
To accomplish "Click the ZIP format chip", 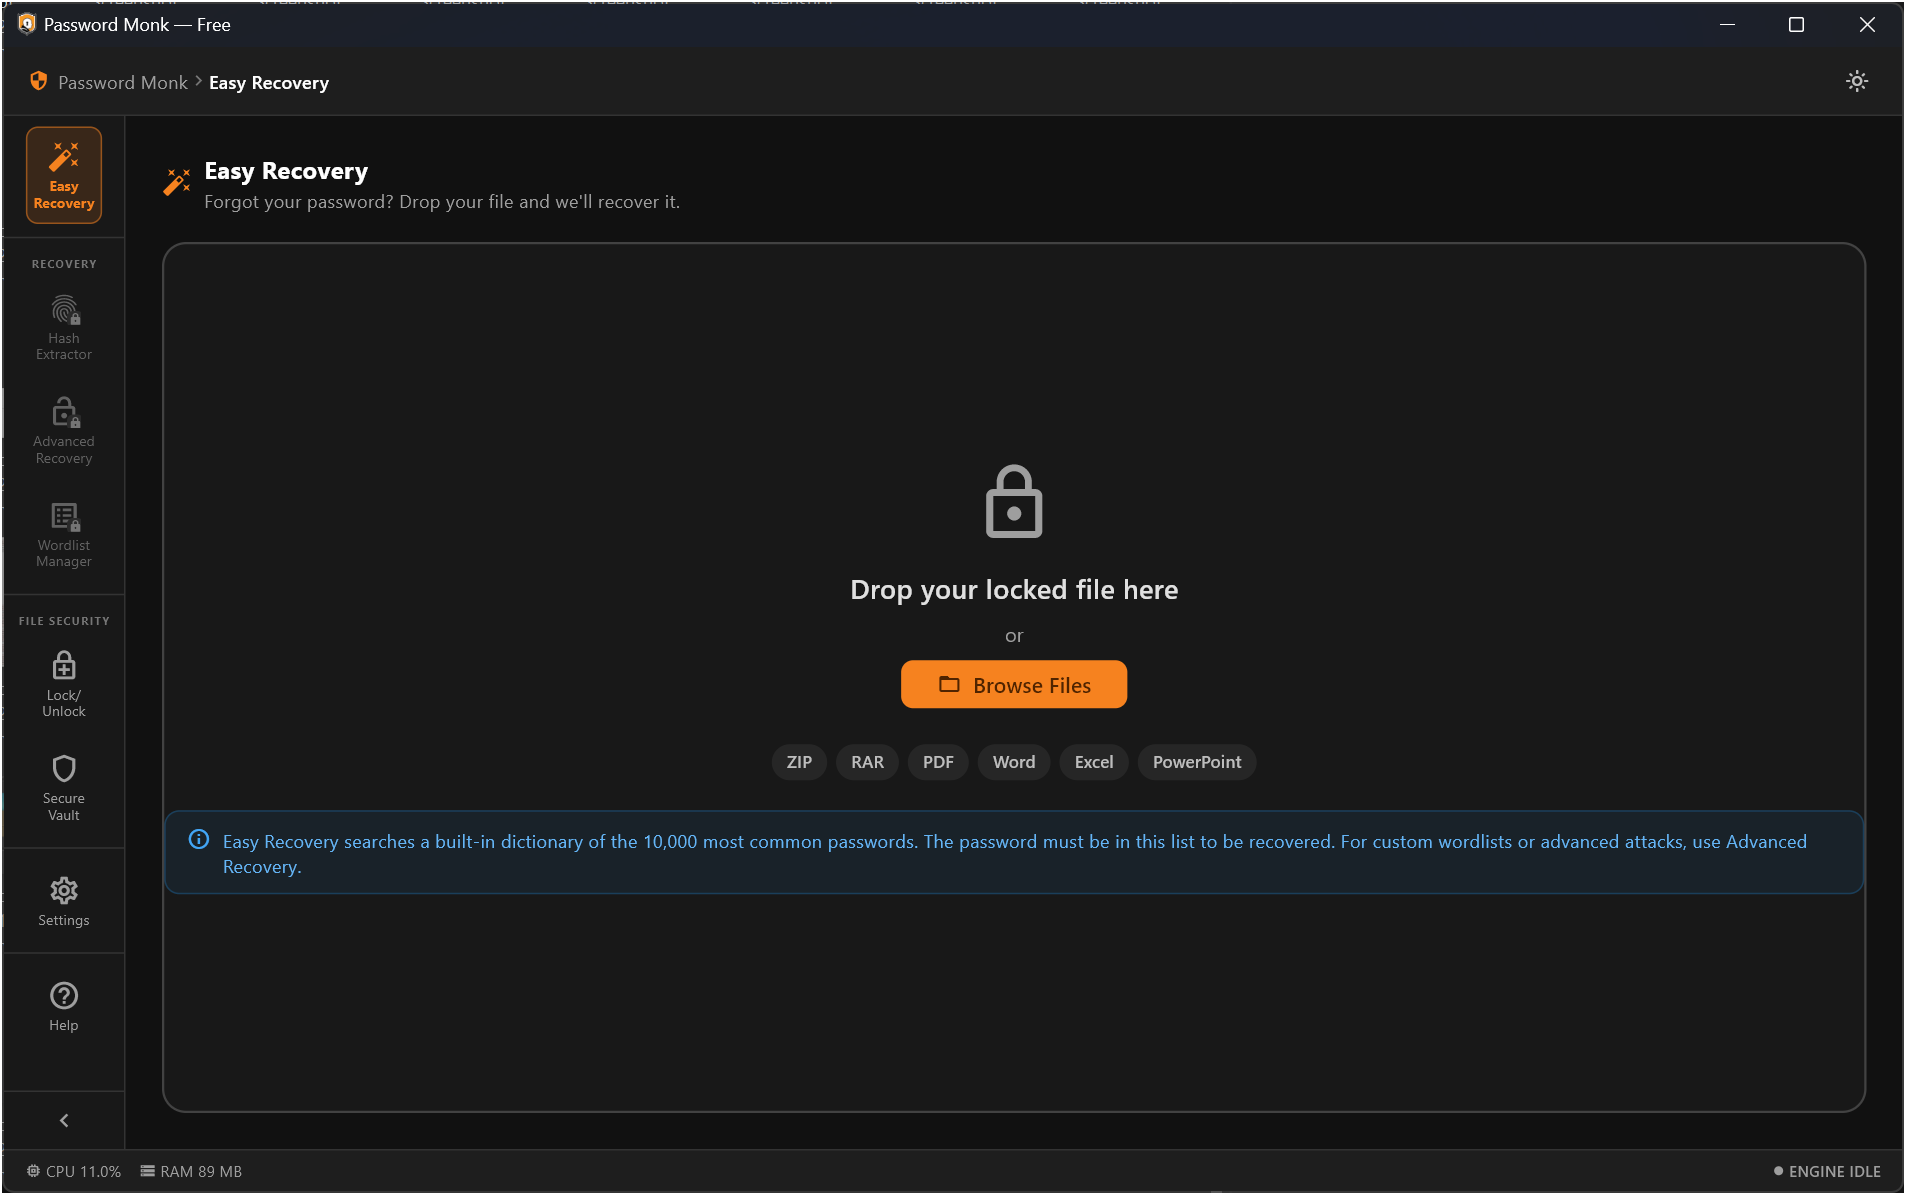I will tap(799, 762).
